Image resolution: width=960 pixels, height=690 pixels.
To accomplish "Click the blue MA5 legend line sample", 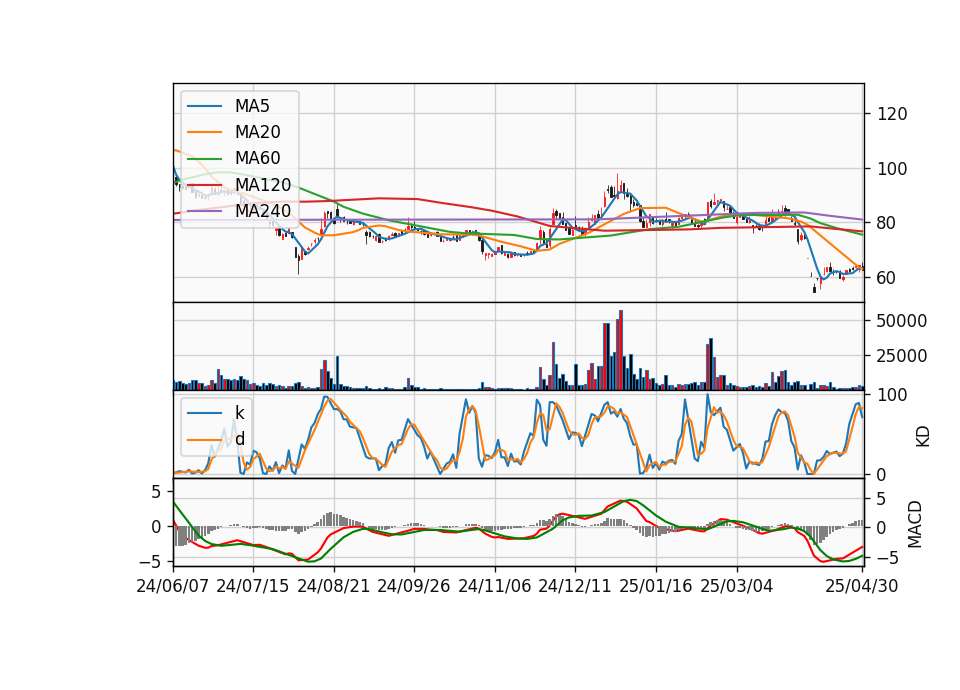I will [x=204, y=106].
